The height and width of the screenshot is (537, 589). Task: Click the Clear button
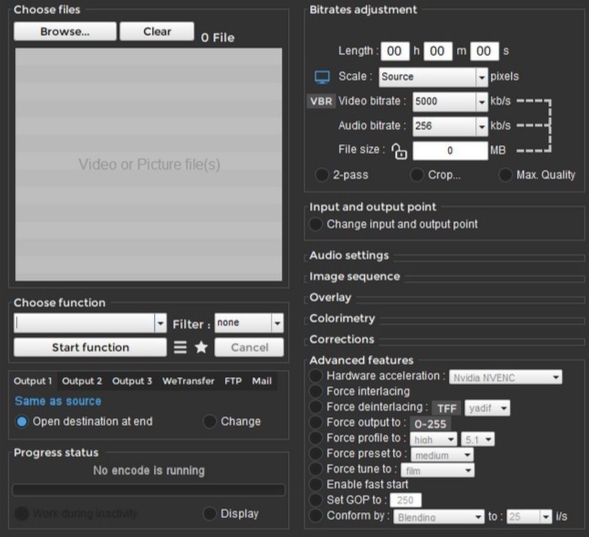click(x=157, y=31)
